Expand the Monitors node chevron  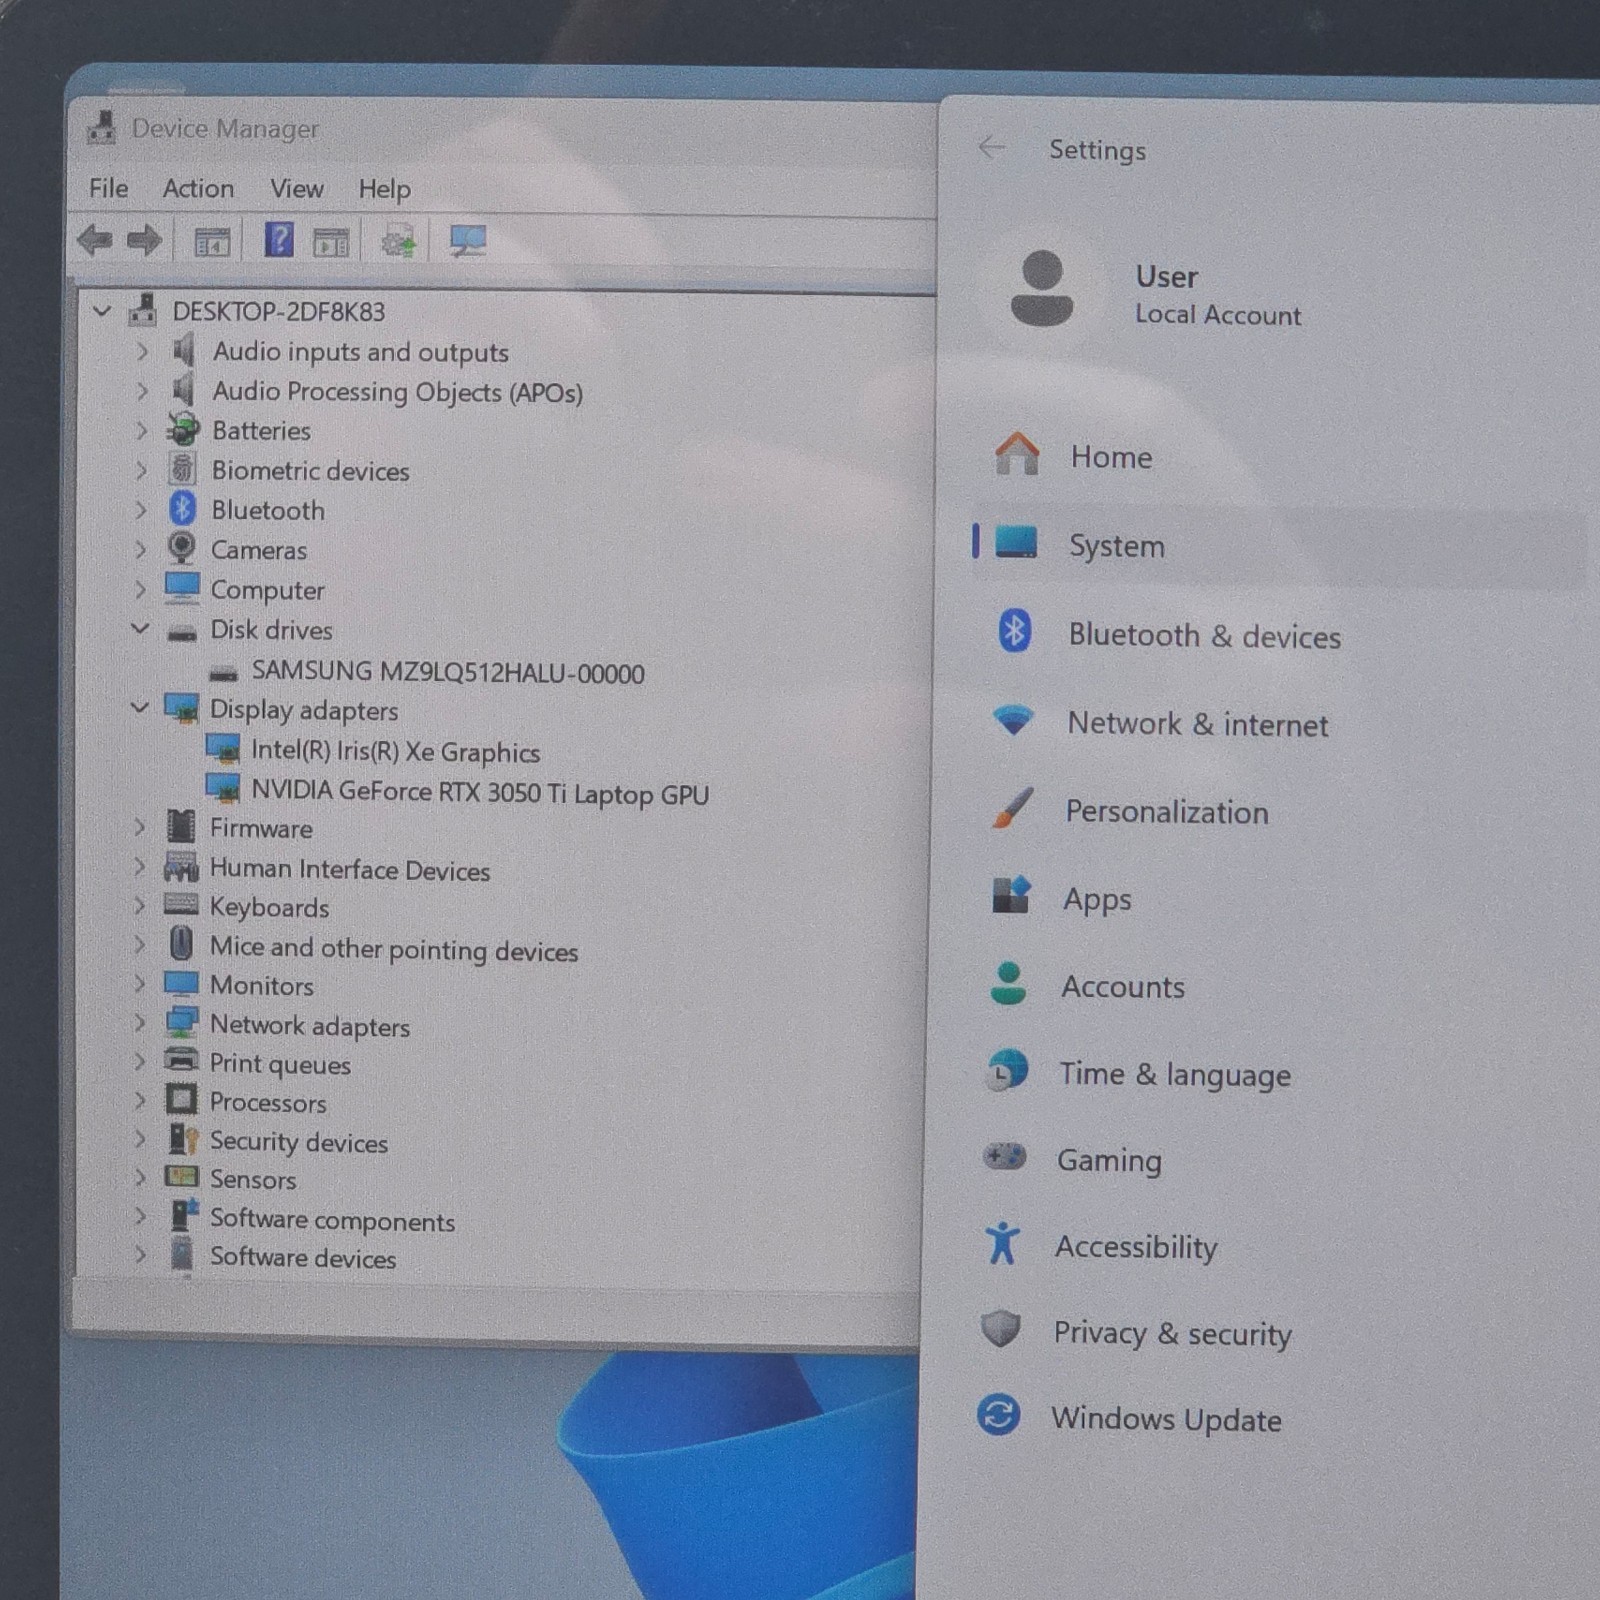140,984
